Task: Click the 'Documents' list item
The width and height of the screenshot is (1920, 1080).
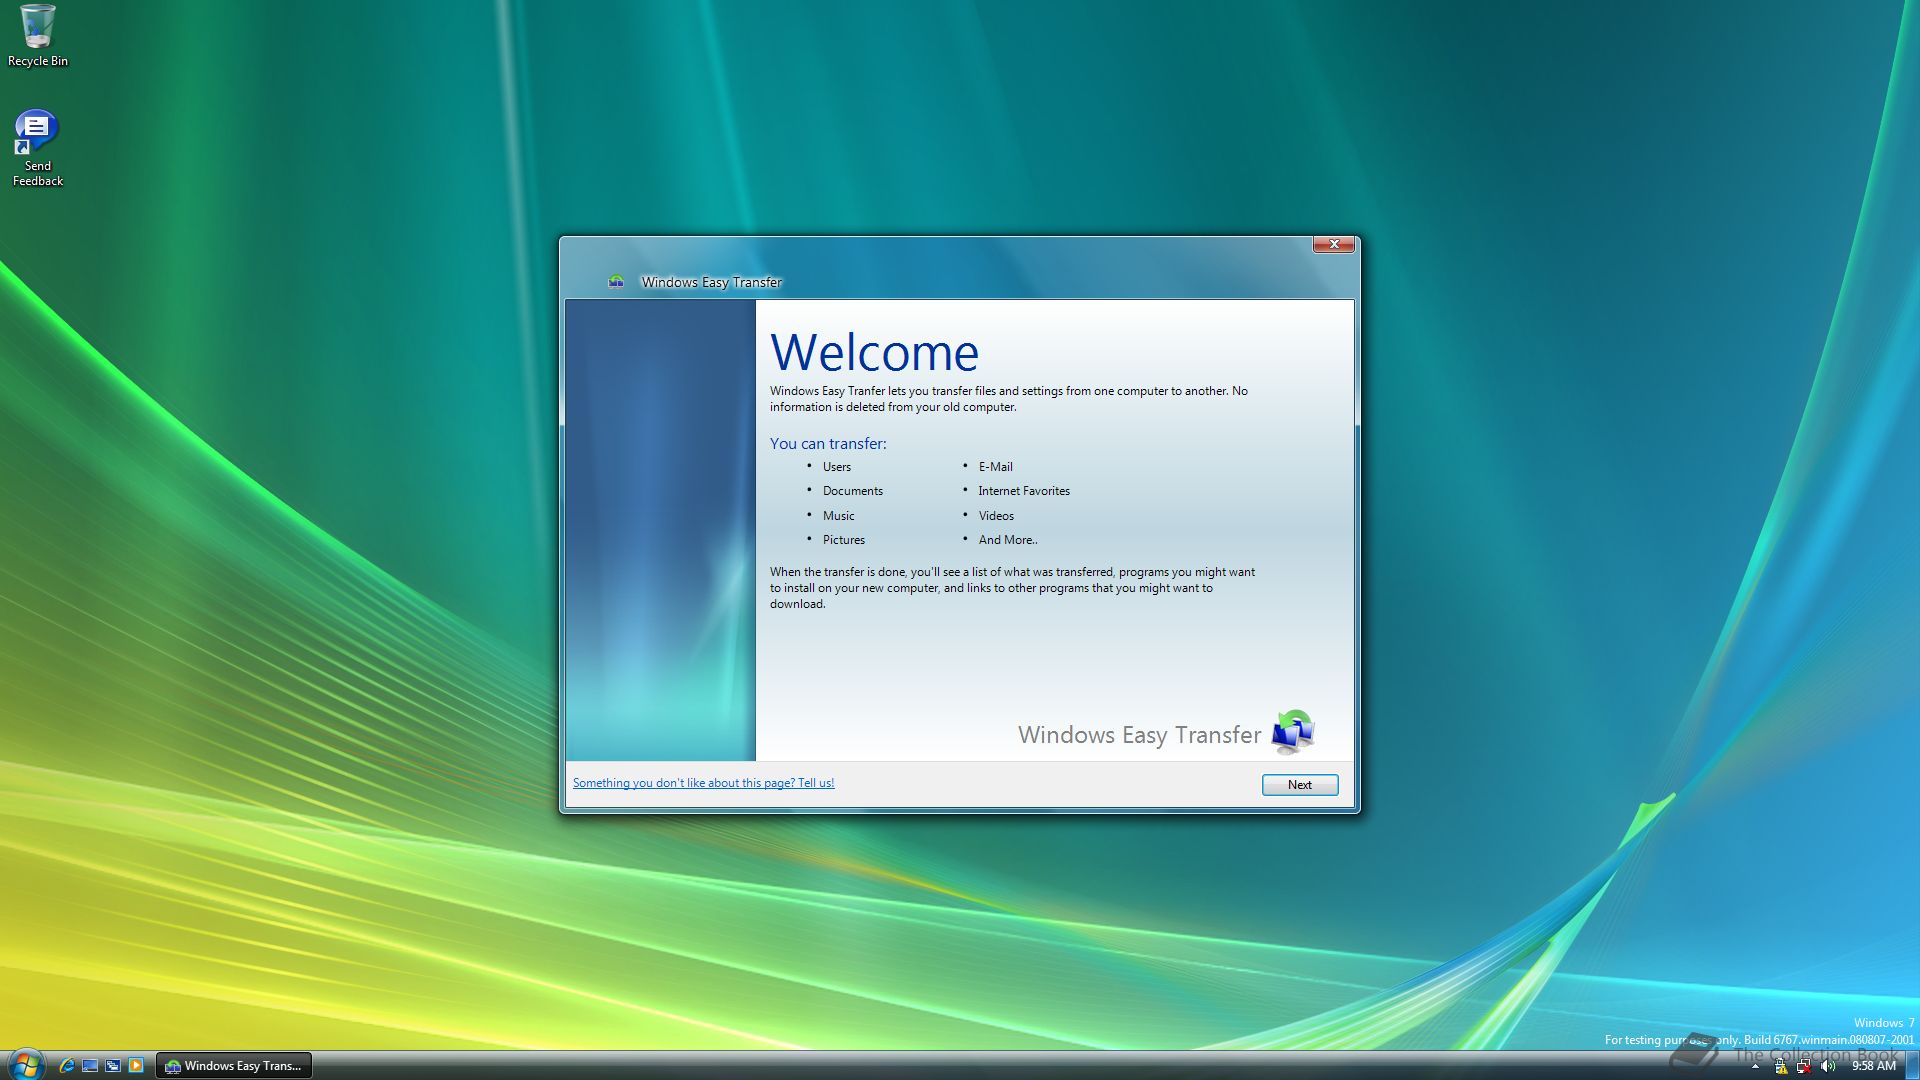Action: (x=853, y=491)
